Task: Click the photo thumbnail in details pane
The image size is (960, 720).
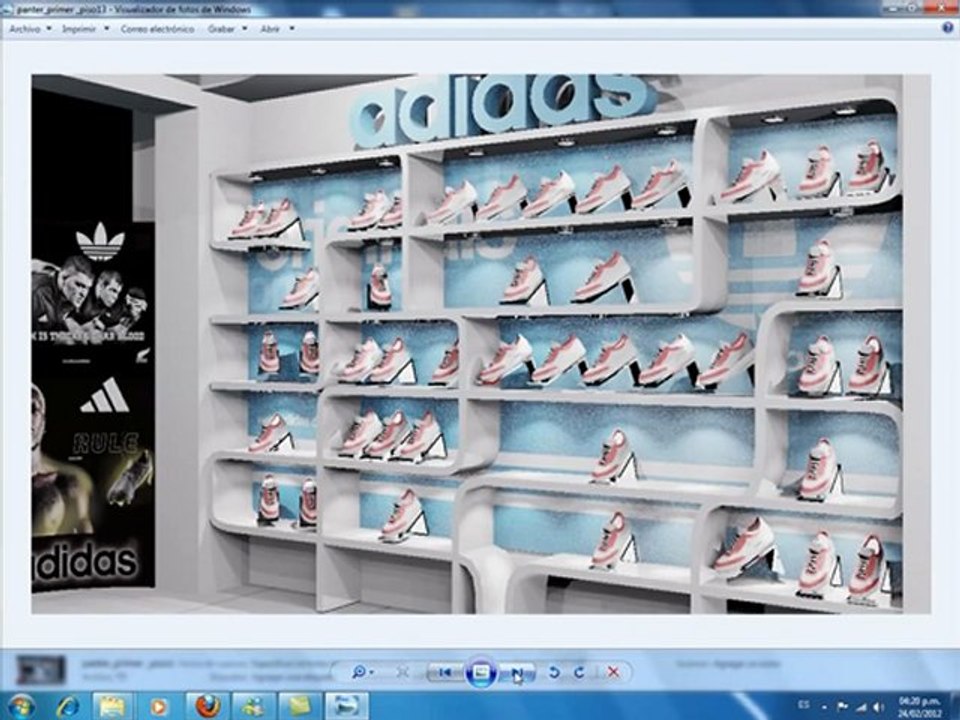Action: coord(40,670)
